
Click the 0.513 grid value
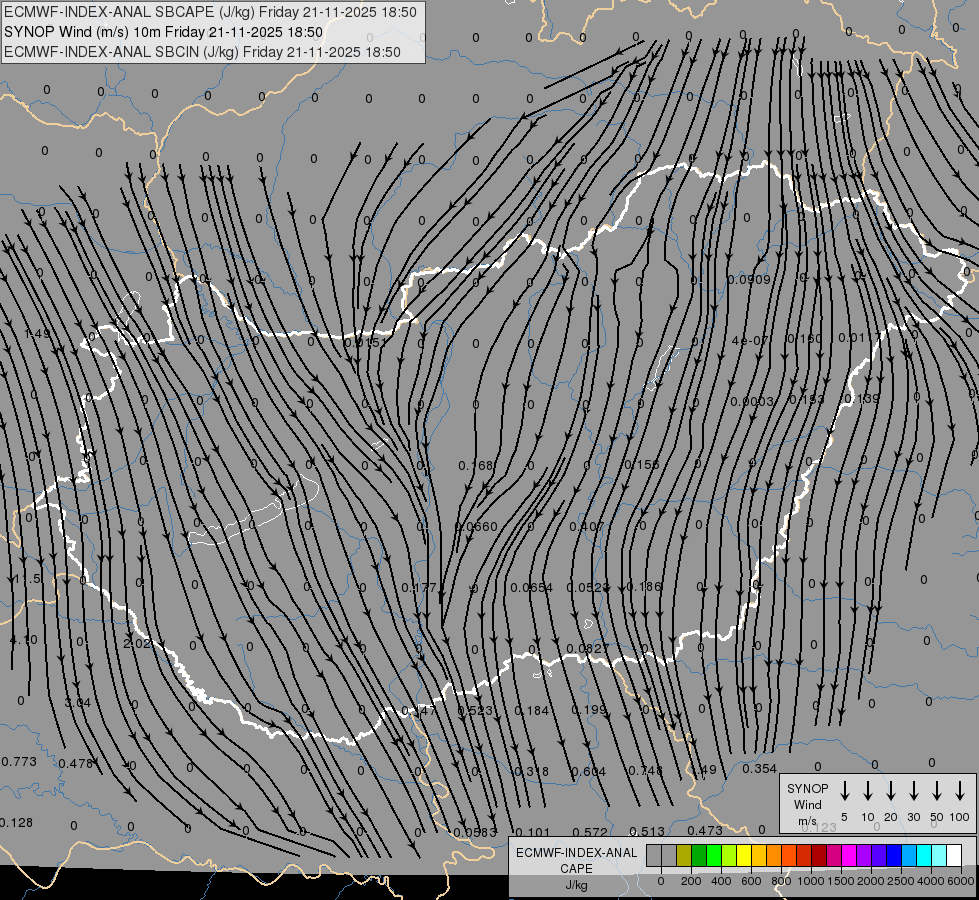(x=647, y=831)
